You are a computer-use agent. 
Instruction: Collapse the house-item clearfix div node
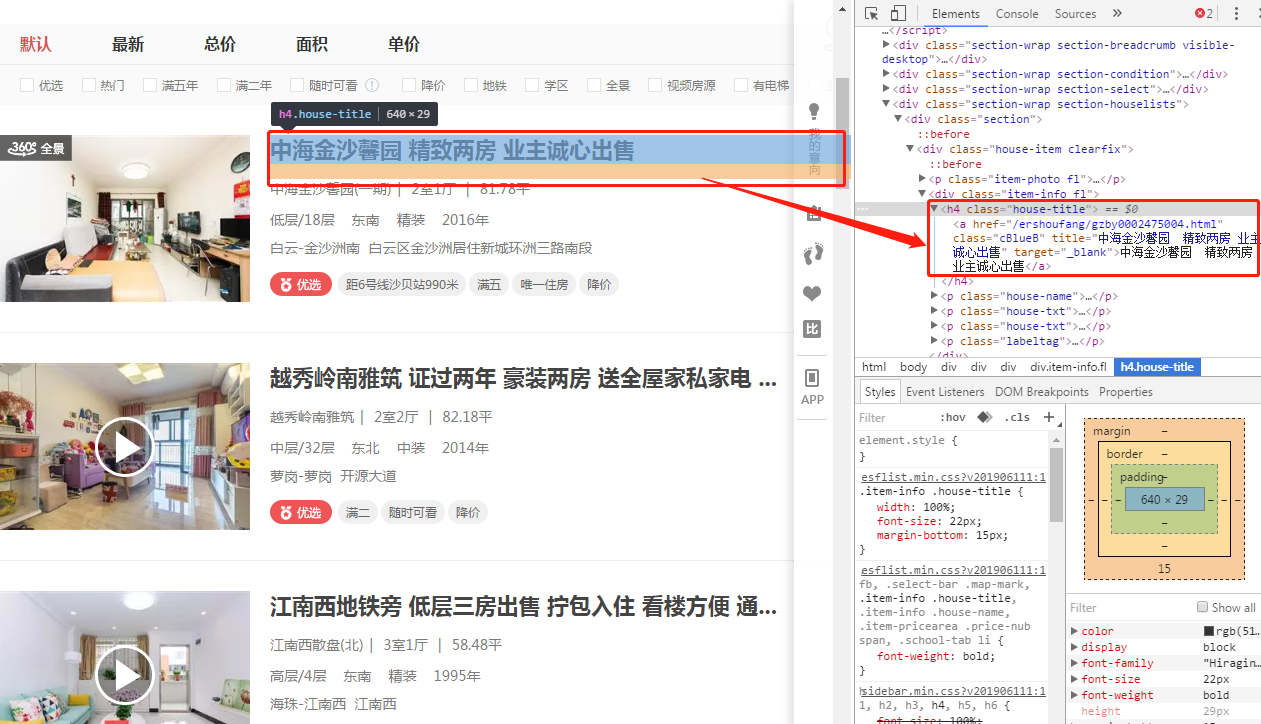[x=910, y=149]
